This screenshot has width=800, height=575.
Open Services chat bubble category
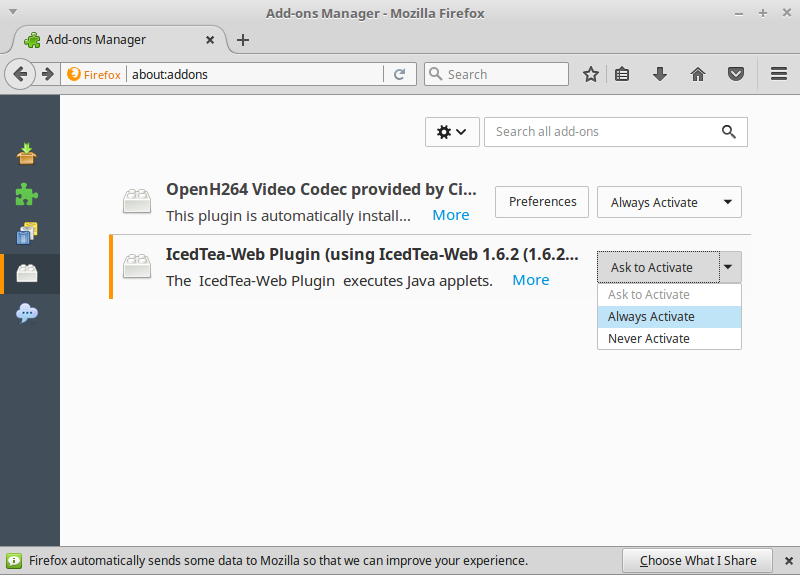[x=27, y=313]
